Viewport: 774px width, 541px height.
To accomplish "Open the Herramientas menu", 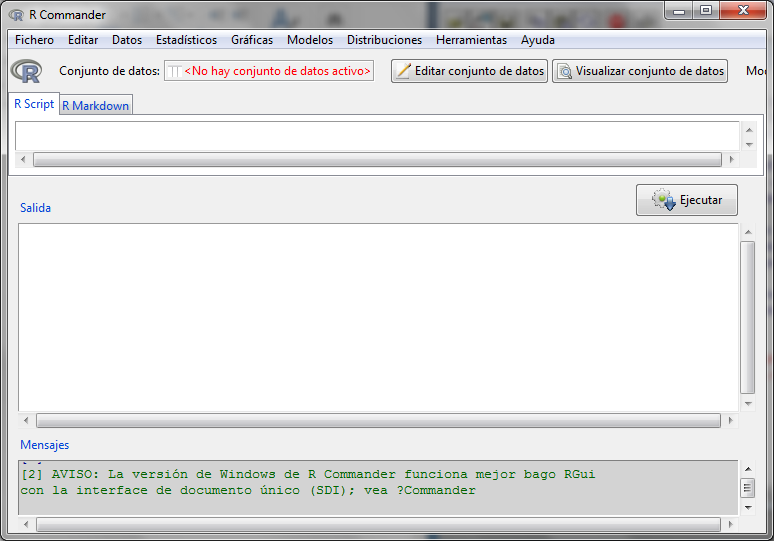I will [471, 40].
